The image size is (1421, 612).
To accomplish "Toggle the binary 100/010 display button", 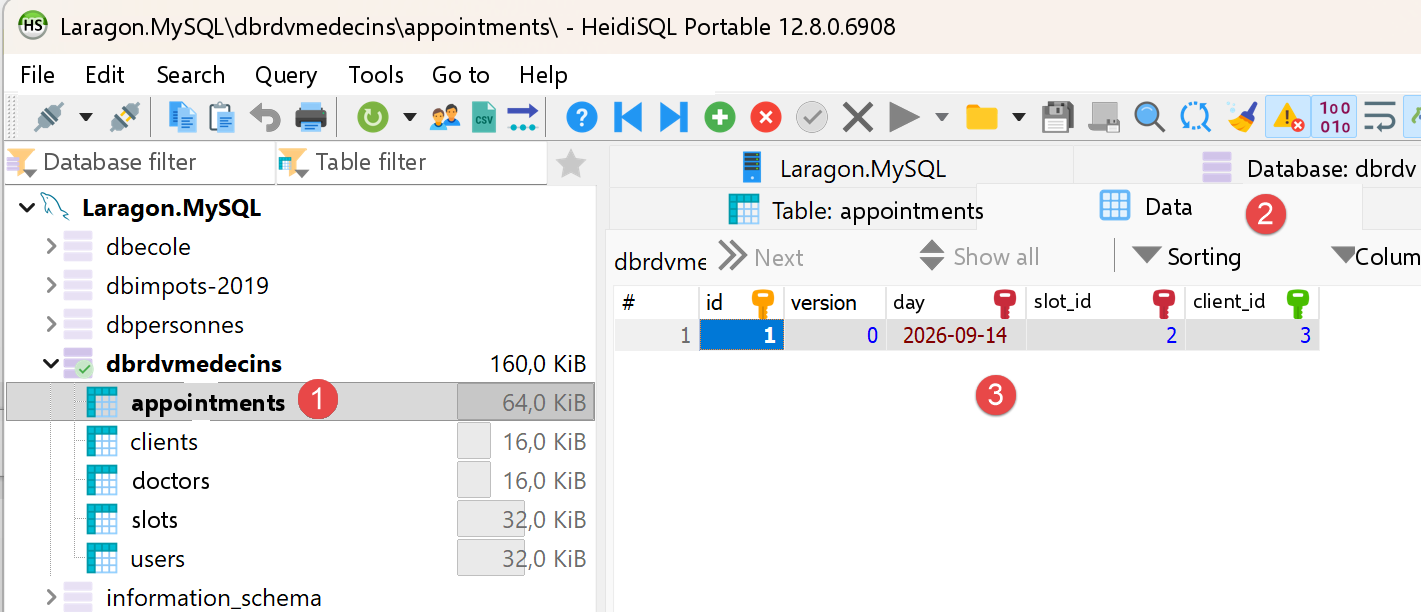I will [1335, 118].
